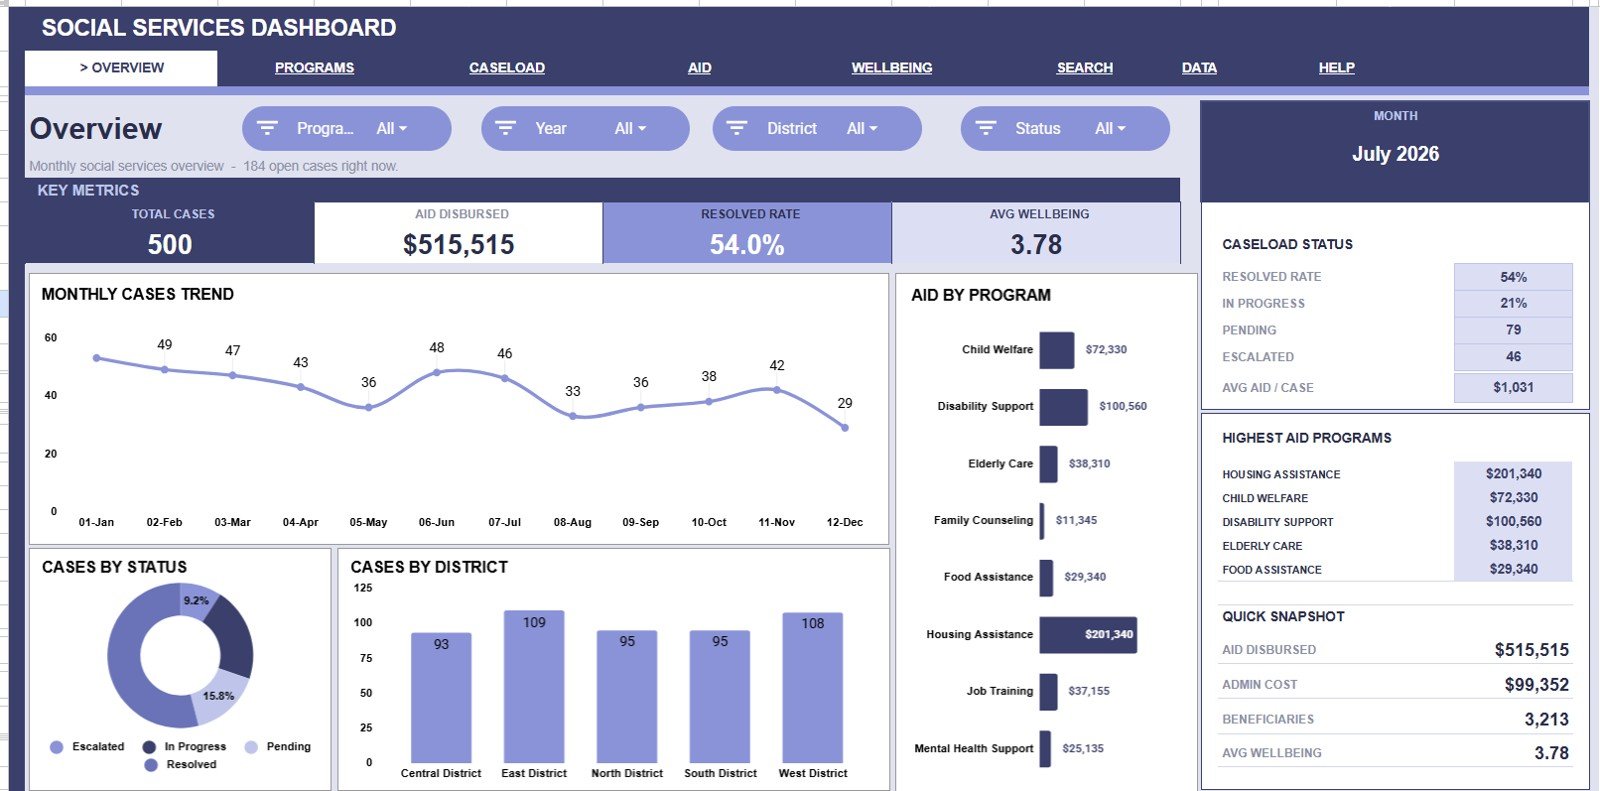Viewport: 1600px width, 791px height.
Task: Click the Avg Wellbeing metric 3.78
Action: (x=1036, y=245)
